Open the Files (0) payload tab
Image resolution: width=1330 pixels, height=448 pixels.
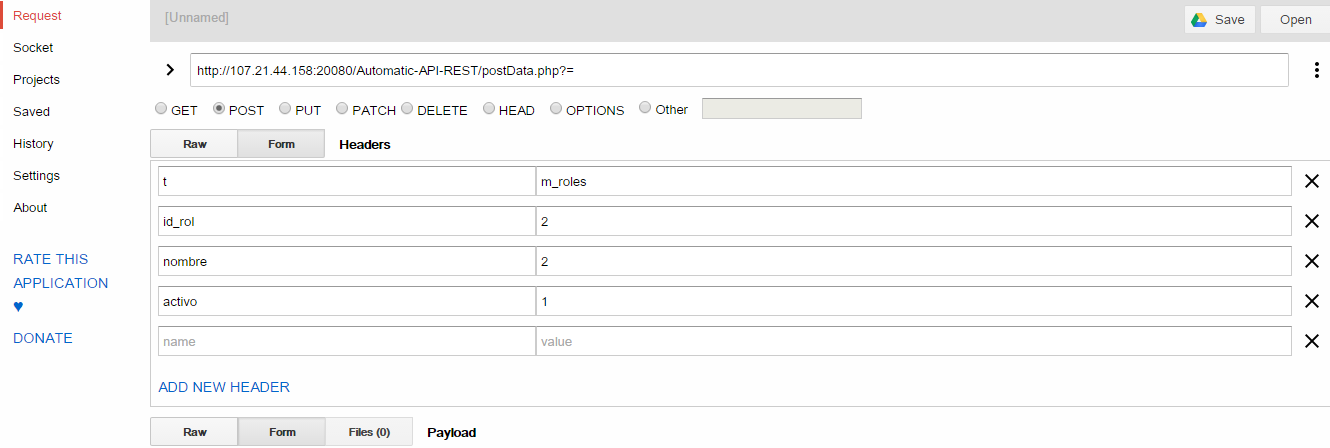[x=368, y=432]
